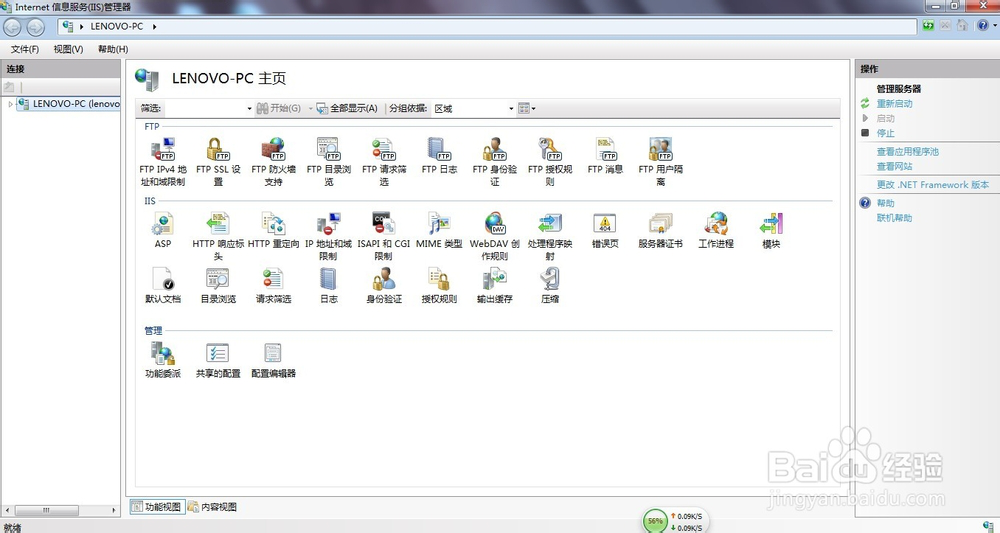Click 停止 in actions pane
1000x533 pixels.
coord(885,133)
